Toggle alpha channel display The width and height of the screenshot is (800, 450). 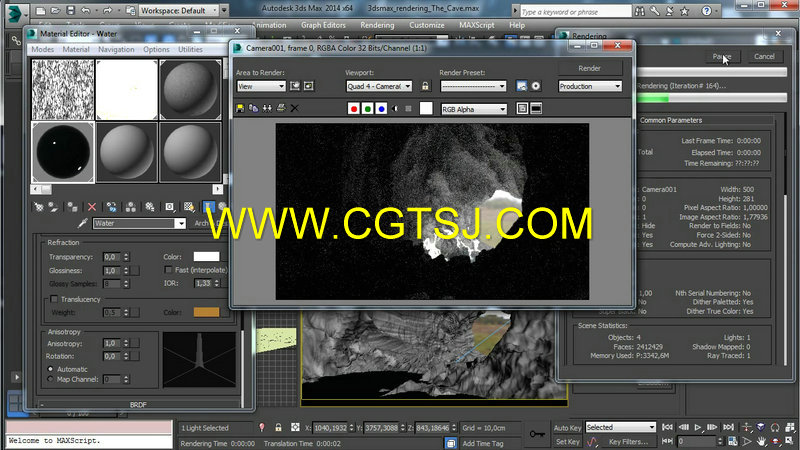(x=395, y=108)
